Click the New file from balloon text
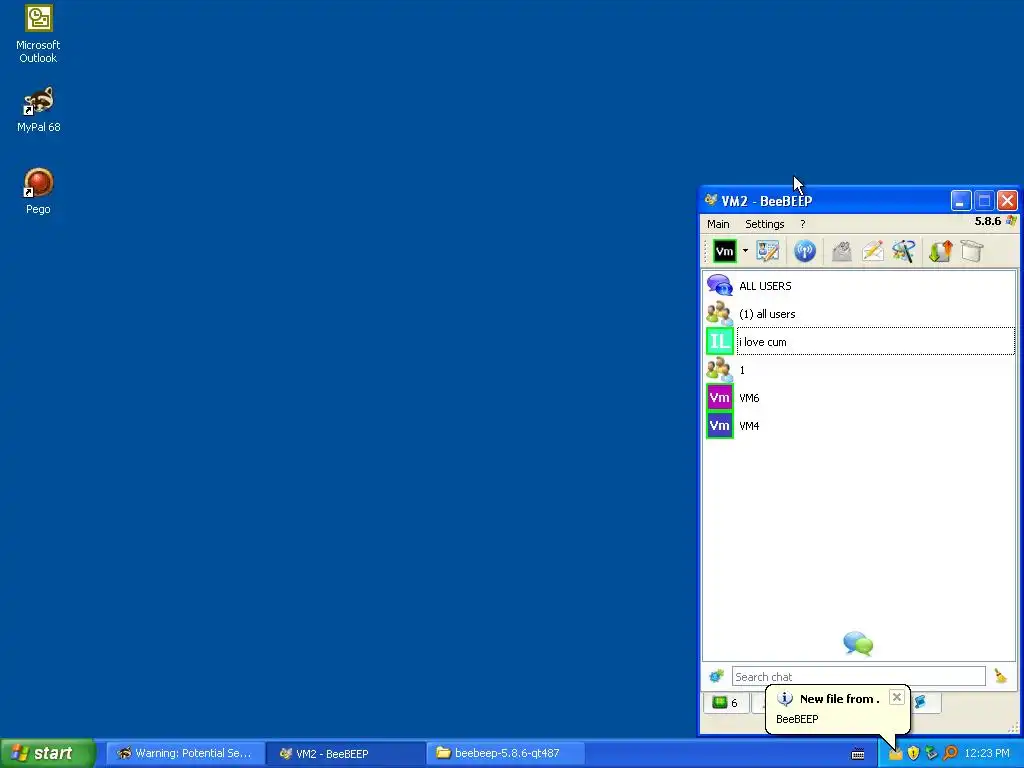This screenshot has height=768, width=1024. pos(839,699)
